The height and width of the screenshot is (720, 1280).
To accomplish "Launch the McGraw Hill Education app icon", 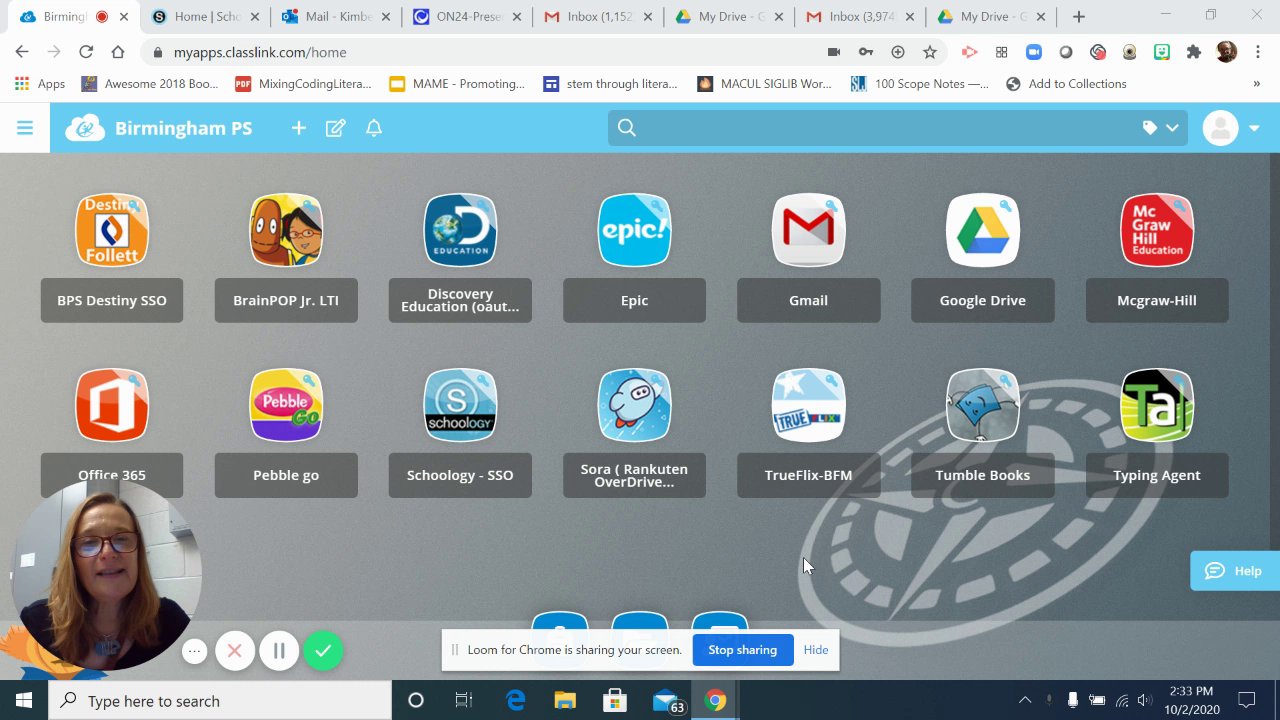I will pyautogui.click(x=1157, y=231).
